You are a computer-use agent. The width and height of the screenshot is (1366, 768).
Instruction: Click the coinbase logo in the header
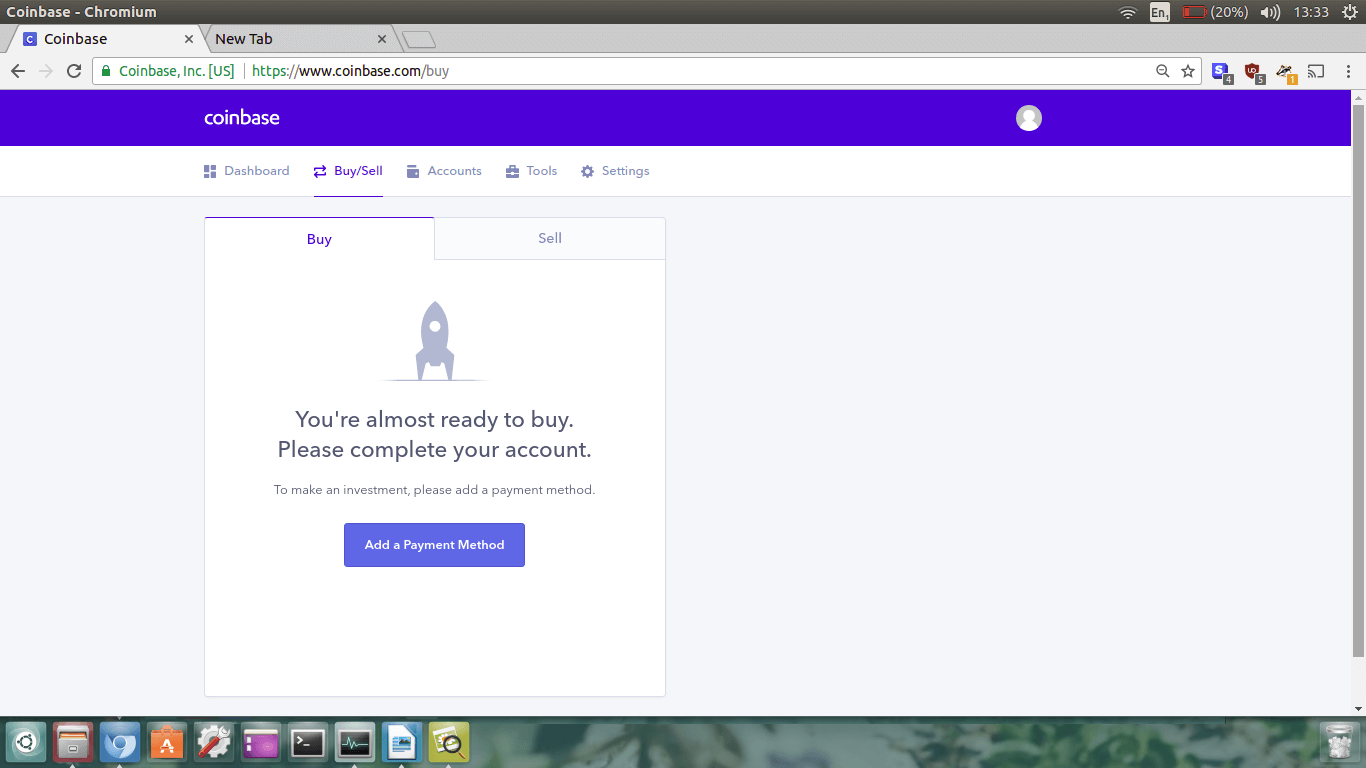242,117
